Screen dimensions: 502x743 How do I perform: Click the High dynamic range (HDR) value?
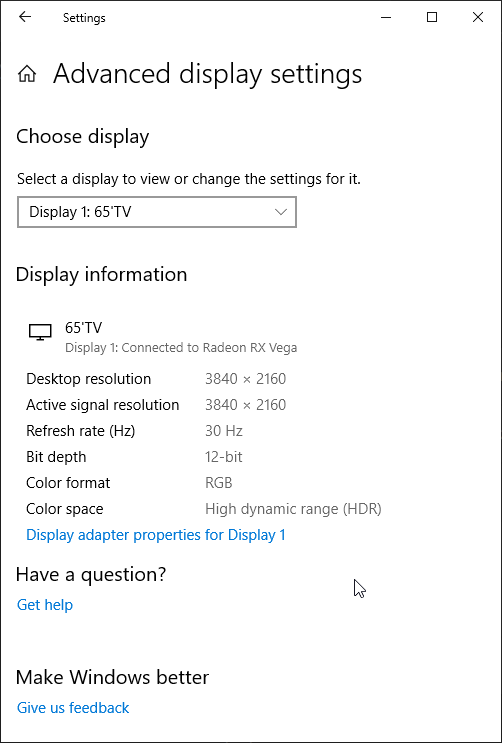tap(293, 509)
